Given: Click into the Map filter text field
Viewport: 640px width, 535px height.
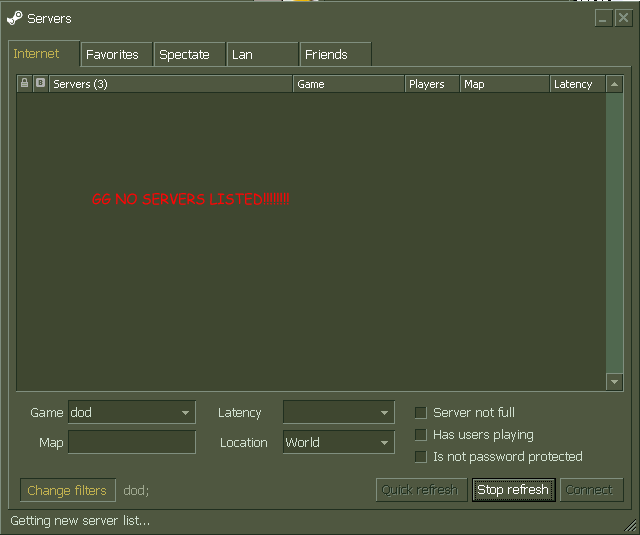Looking at the screenshot, I should point(132,443).
